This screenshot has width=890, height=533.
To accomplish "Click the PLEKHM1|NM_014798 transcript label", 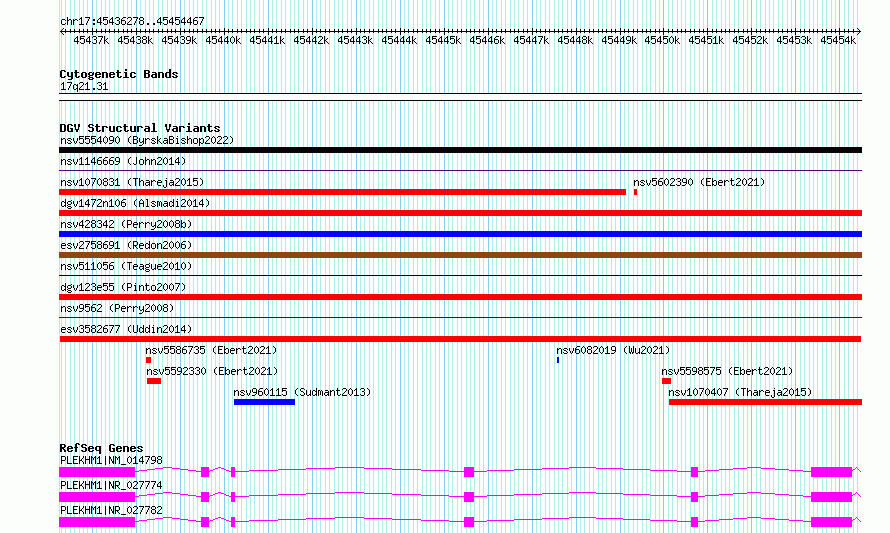I will point(111,460).
